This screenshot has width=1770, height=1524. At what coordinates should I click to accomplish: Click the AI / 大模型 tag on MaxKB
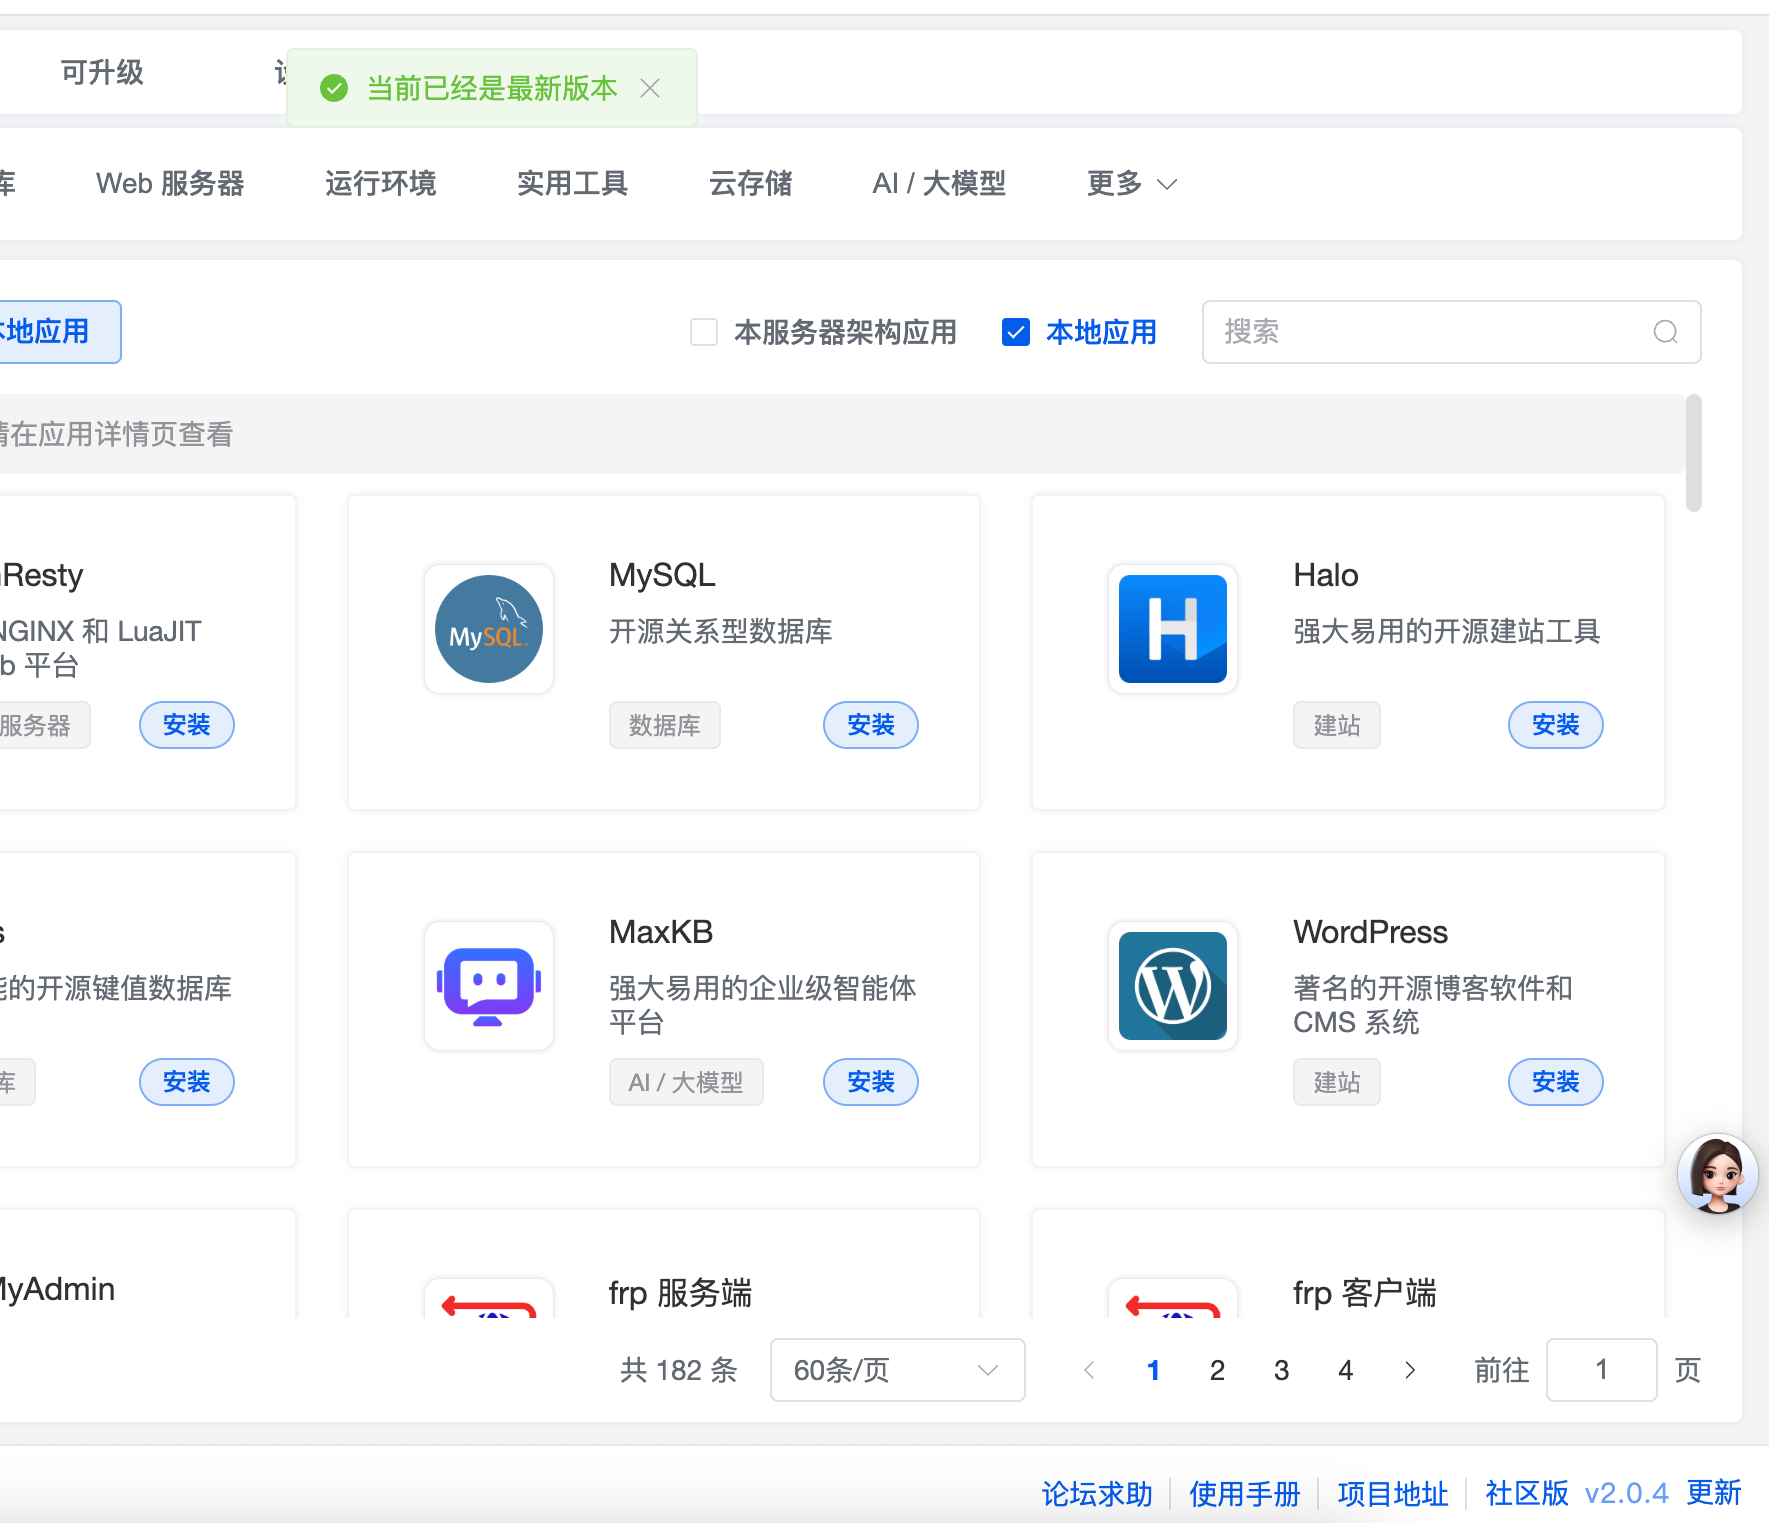[x=686, y=1082]
